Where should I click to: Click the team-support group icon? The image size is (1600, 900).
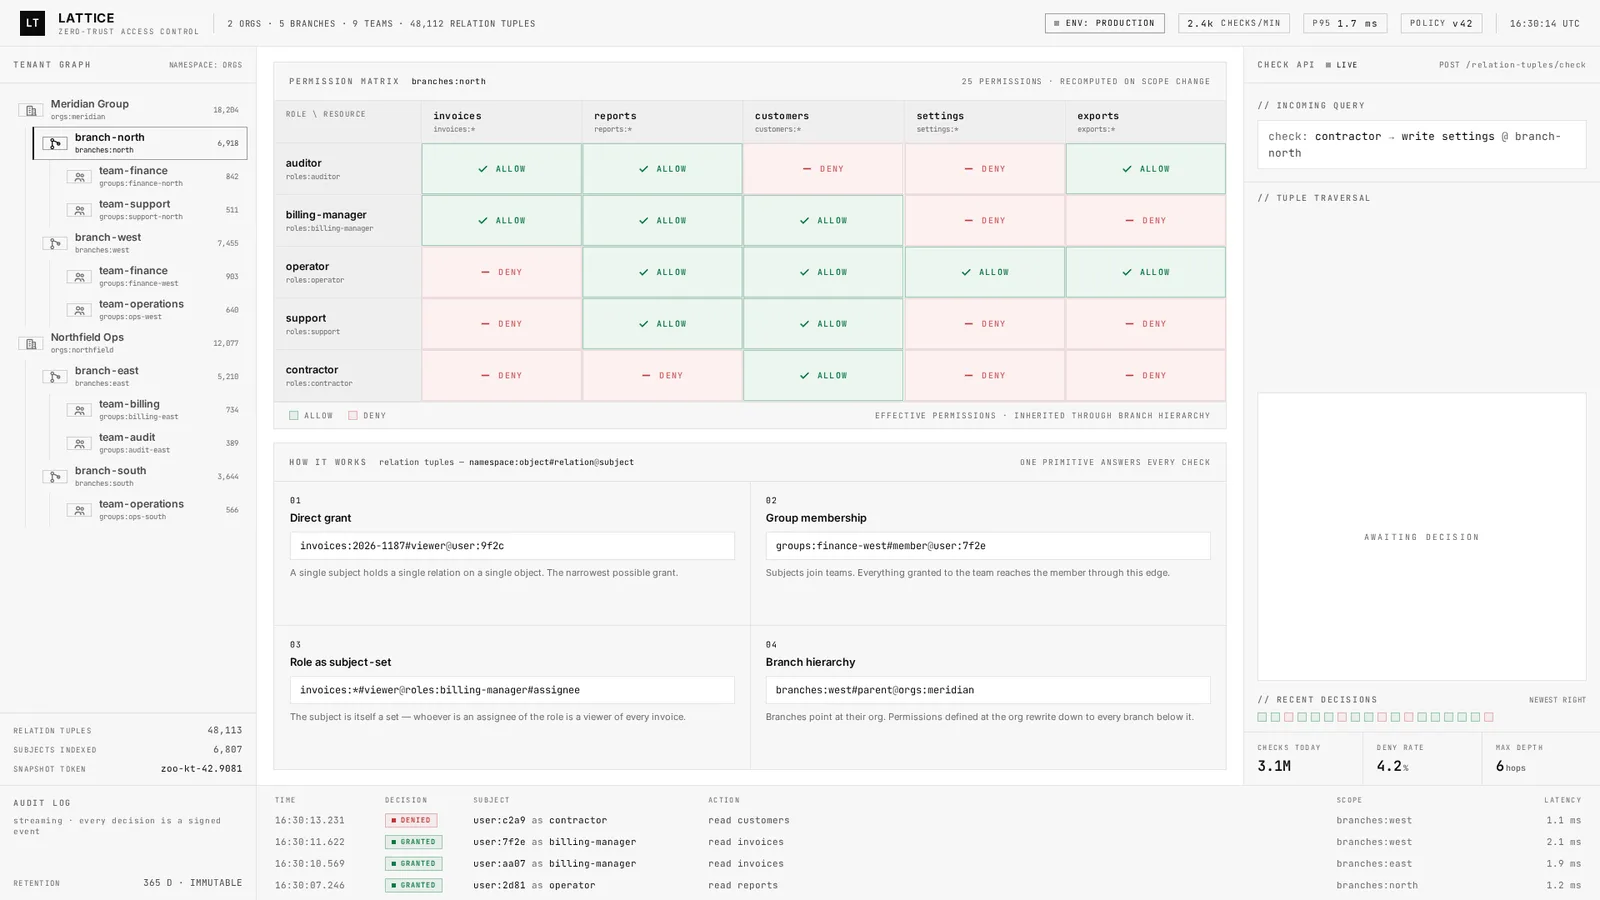coord(79,210)
